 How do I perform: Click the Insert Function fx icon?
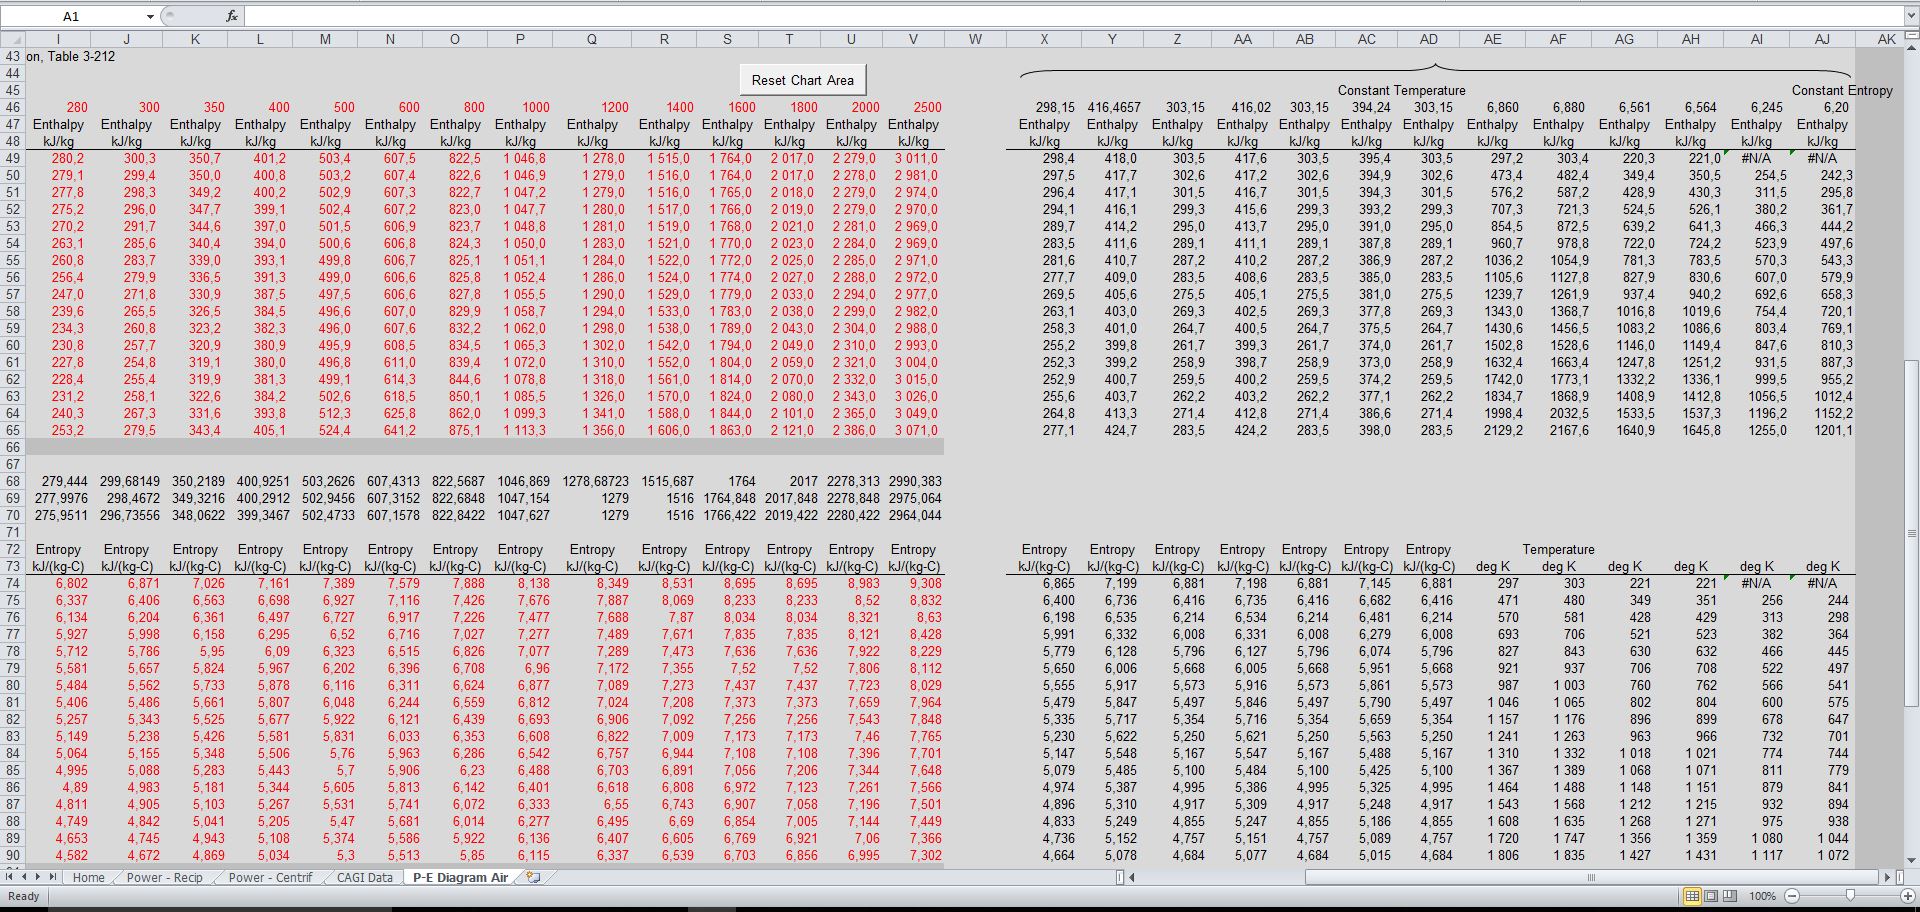(x=232, y=16)
